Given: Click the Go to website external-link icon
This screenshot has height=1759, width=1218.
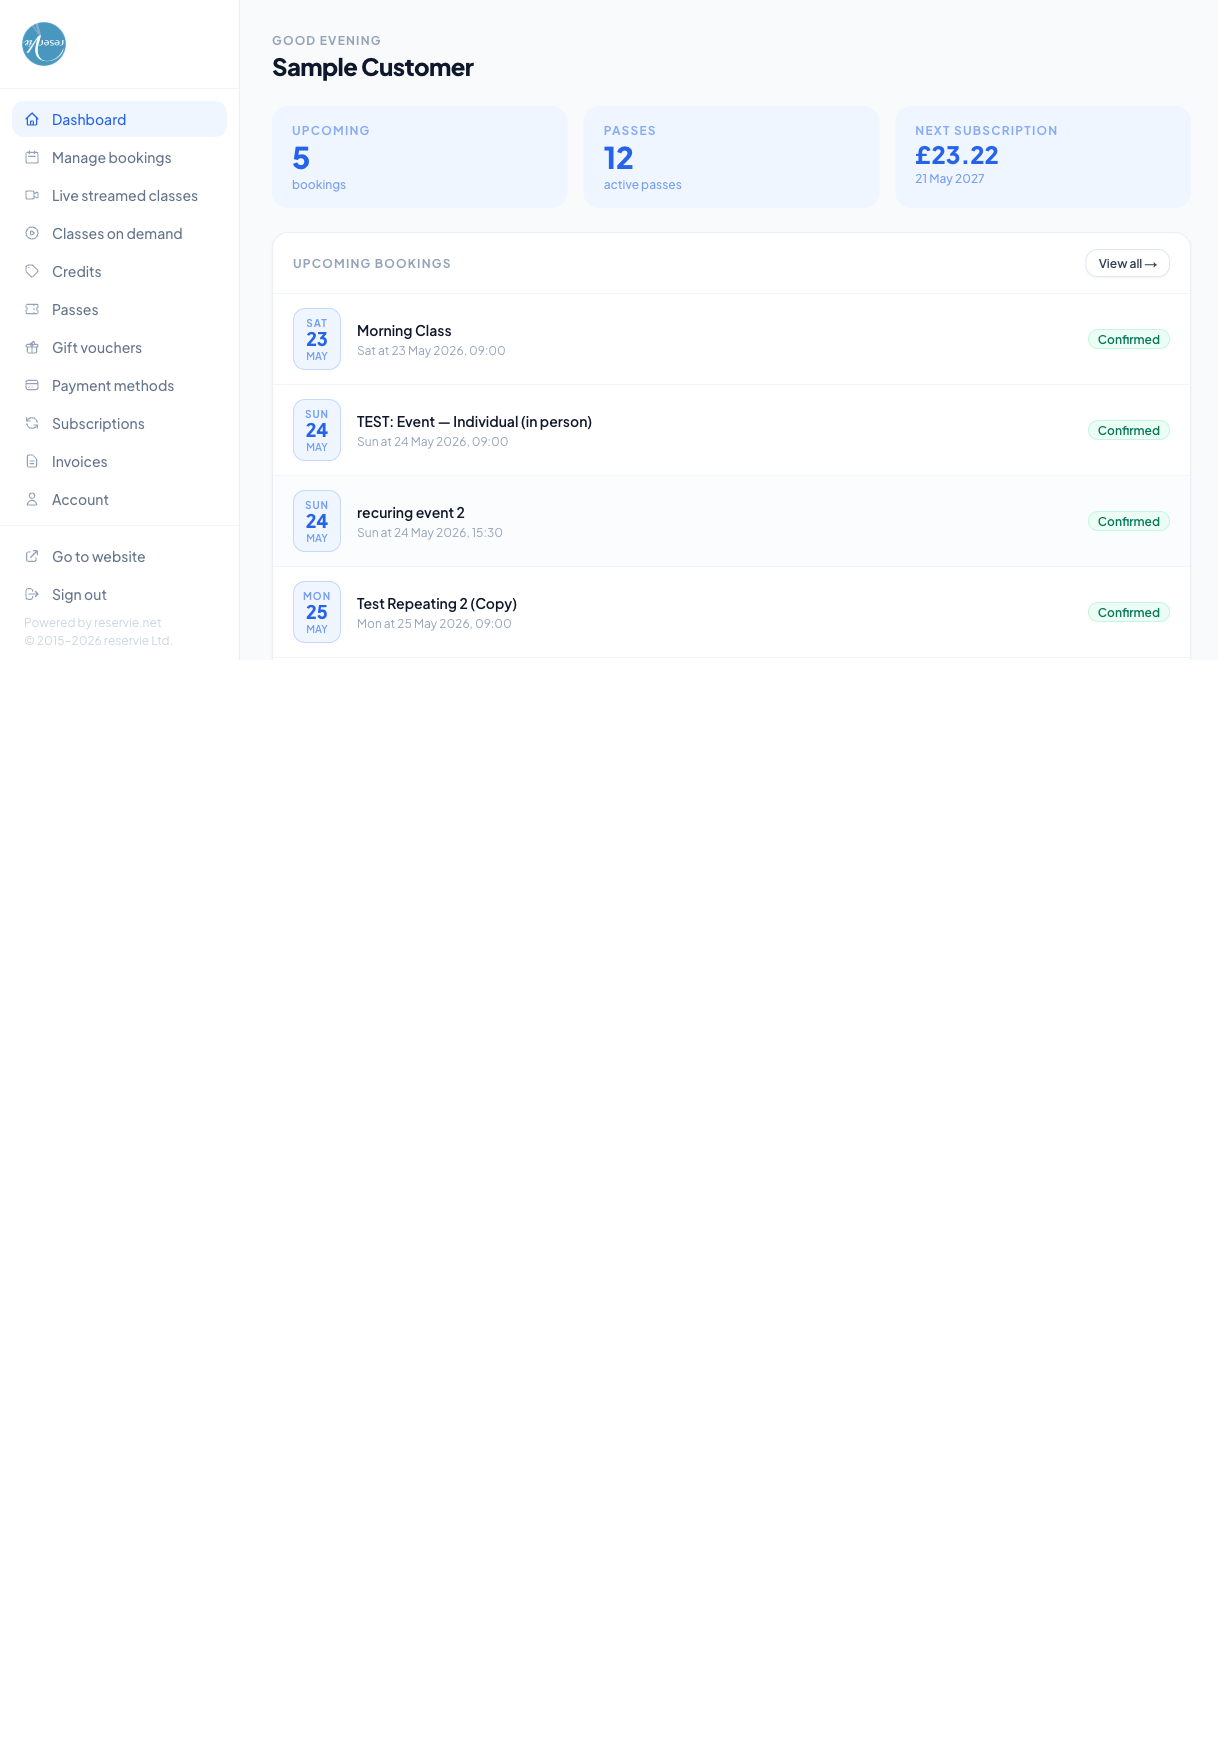Looking at the screenshot, I should [32, 556].
